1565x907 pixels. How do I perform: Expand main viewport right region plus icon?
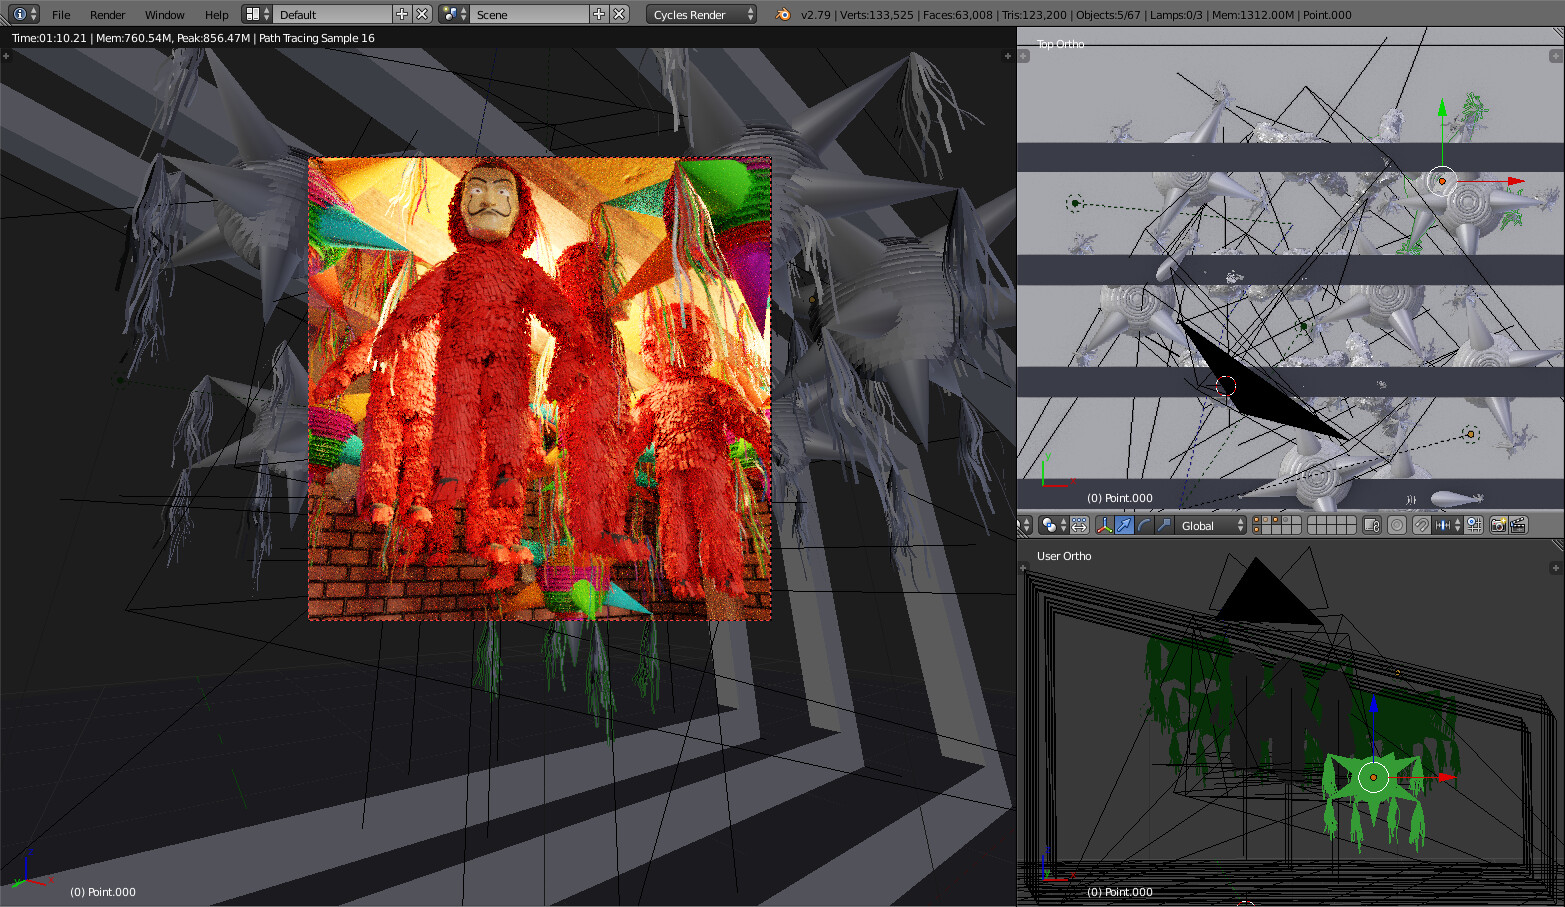coord(1008,56)
